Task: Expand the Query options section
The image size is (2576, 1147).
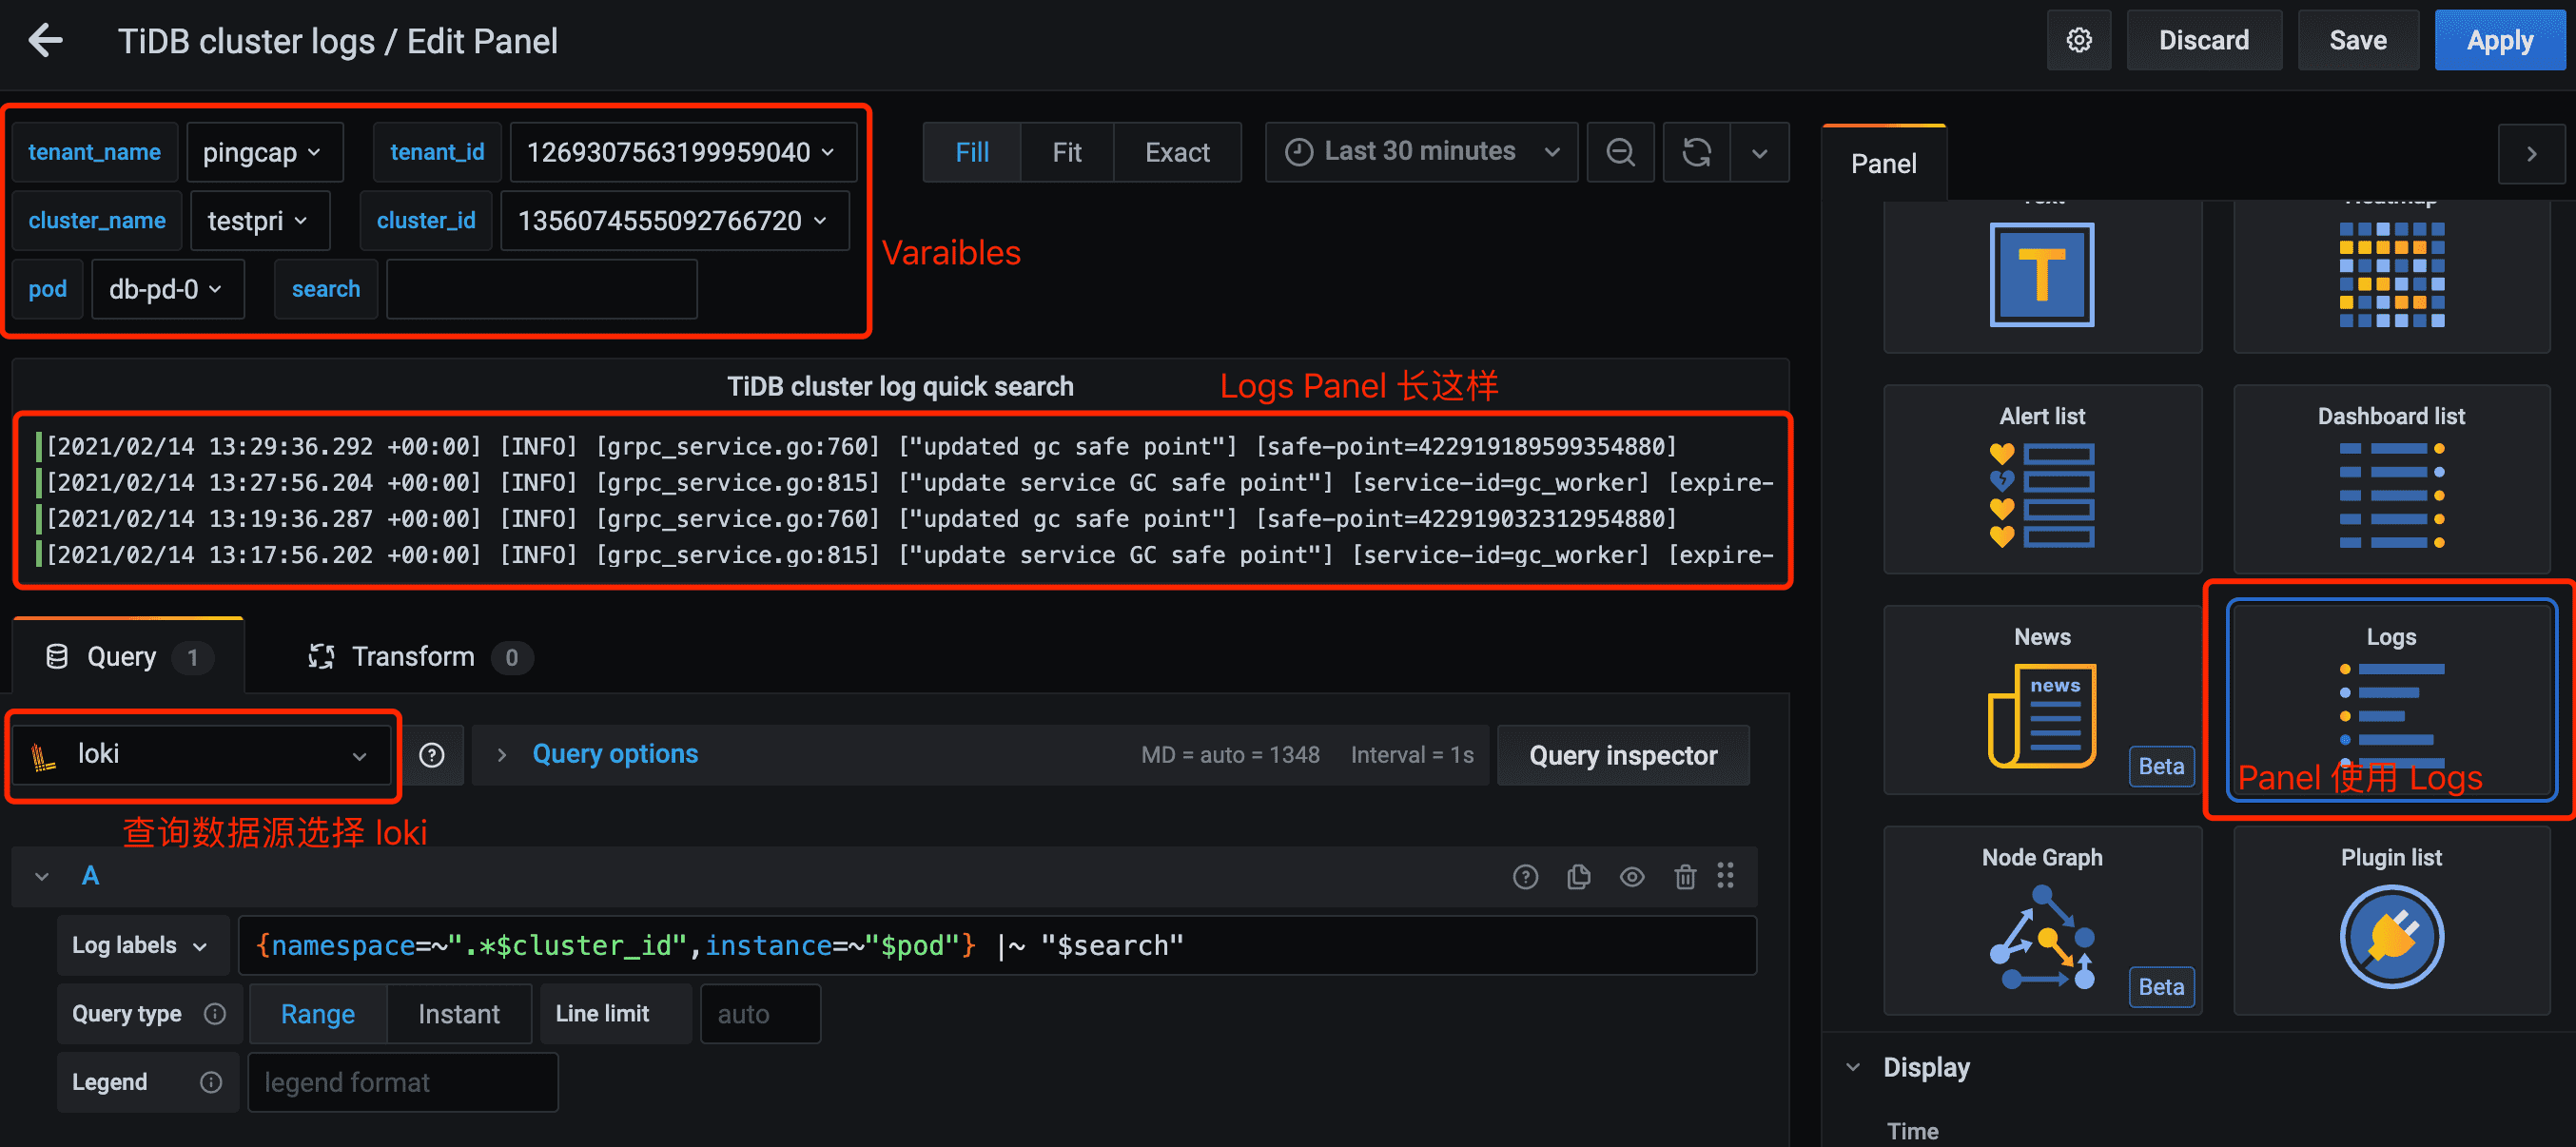Action: (x=614, y=754)
